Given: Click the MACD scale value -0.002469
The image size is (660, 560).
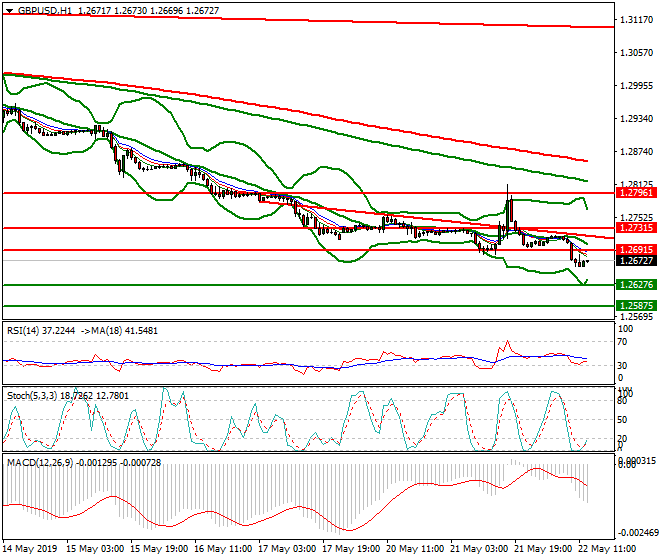Looking at the screenshot, I should [x=638, y=533].
